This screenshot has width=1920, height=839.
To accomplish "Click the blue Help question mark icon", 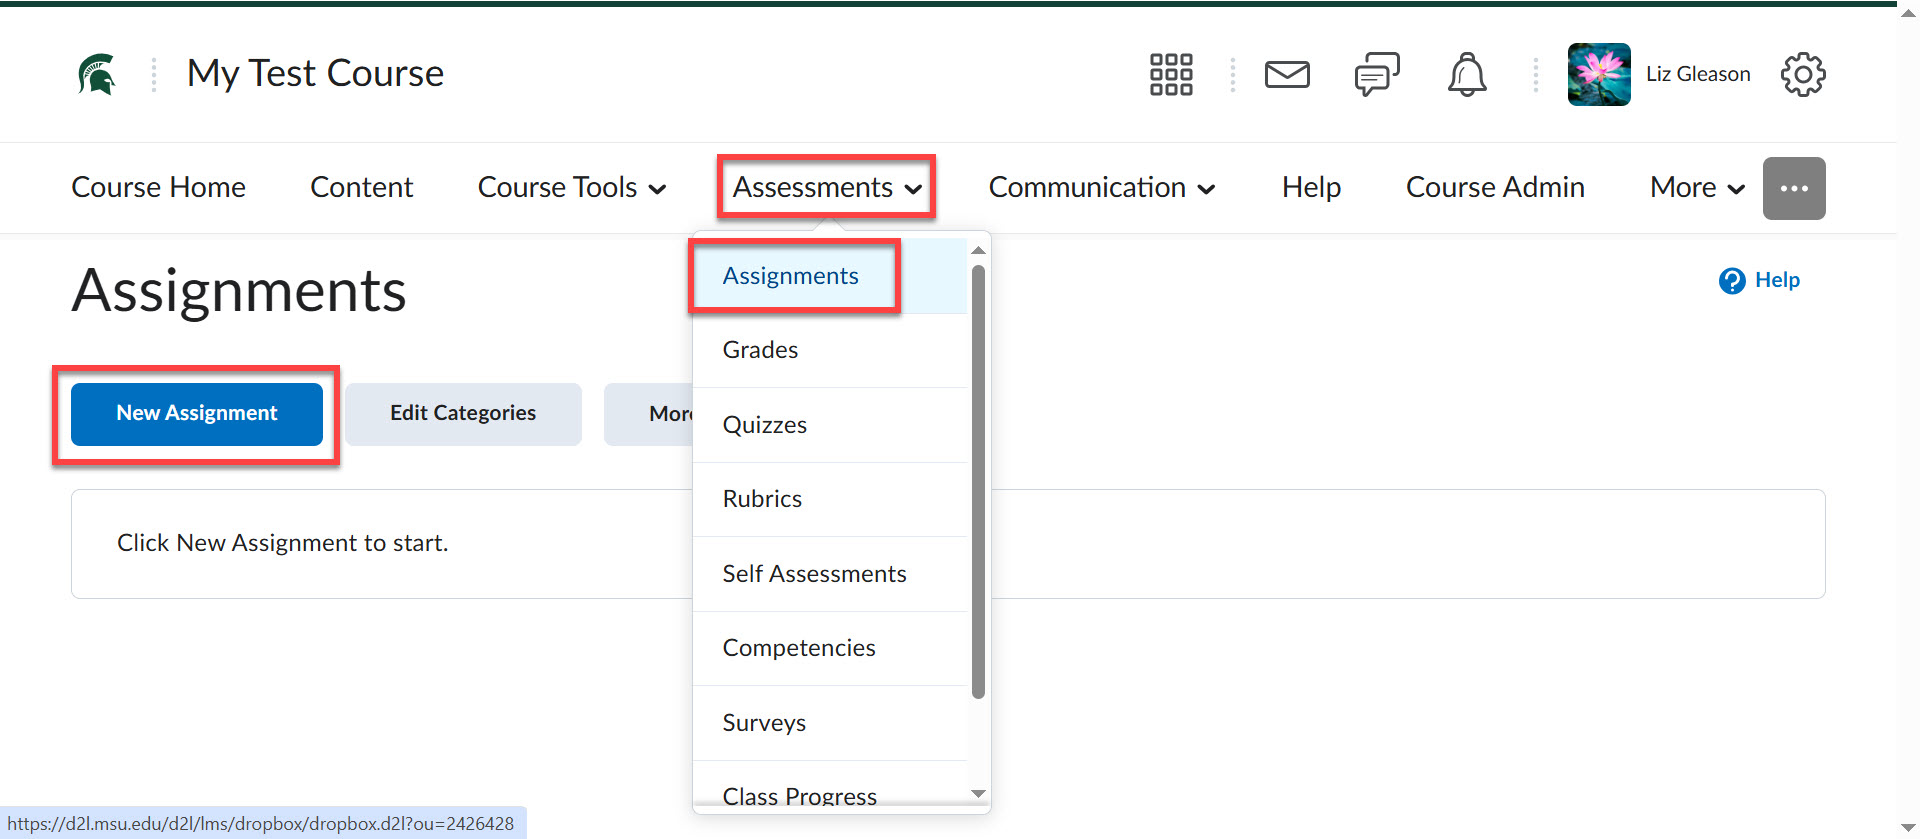I will click(x=1731, y=281).
